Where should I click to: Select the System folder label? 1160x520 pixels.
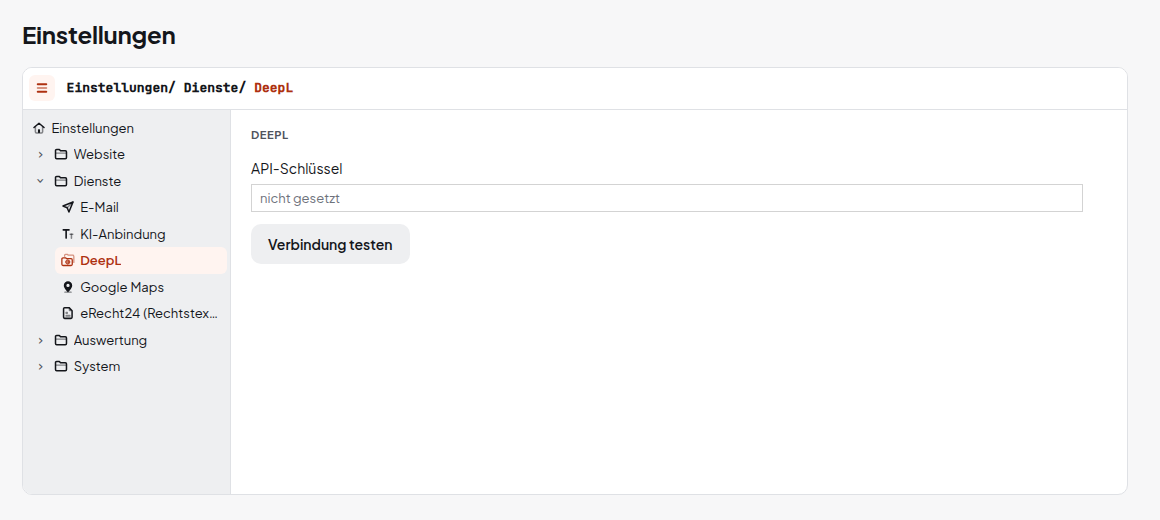pos(97,367)
